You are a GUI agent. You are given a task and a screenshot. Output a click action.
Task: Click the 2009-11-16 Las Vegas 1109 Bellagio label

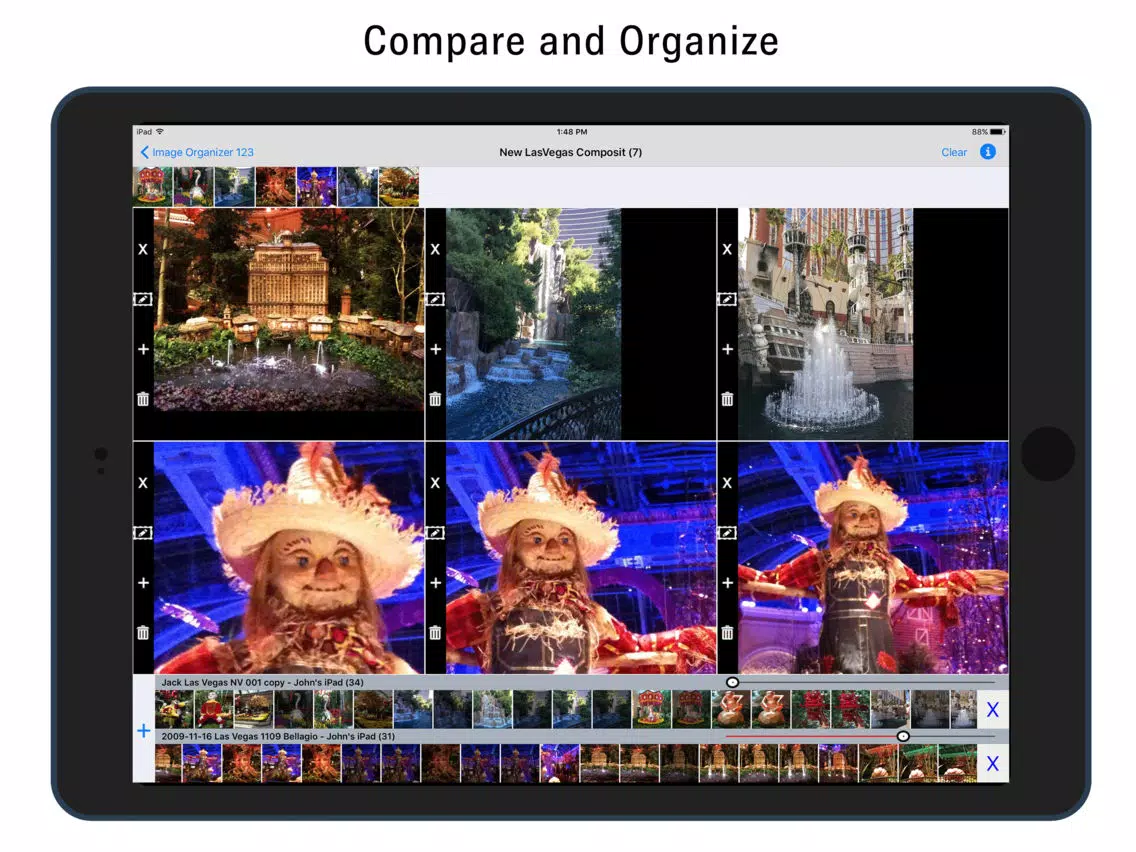(x=278, y=736)
